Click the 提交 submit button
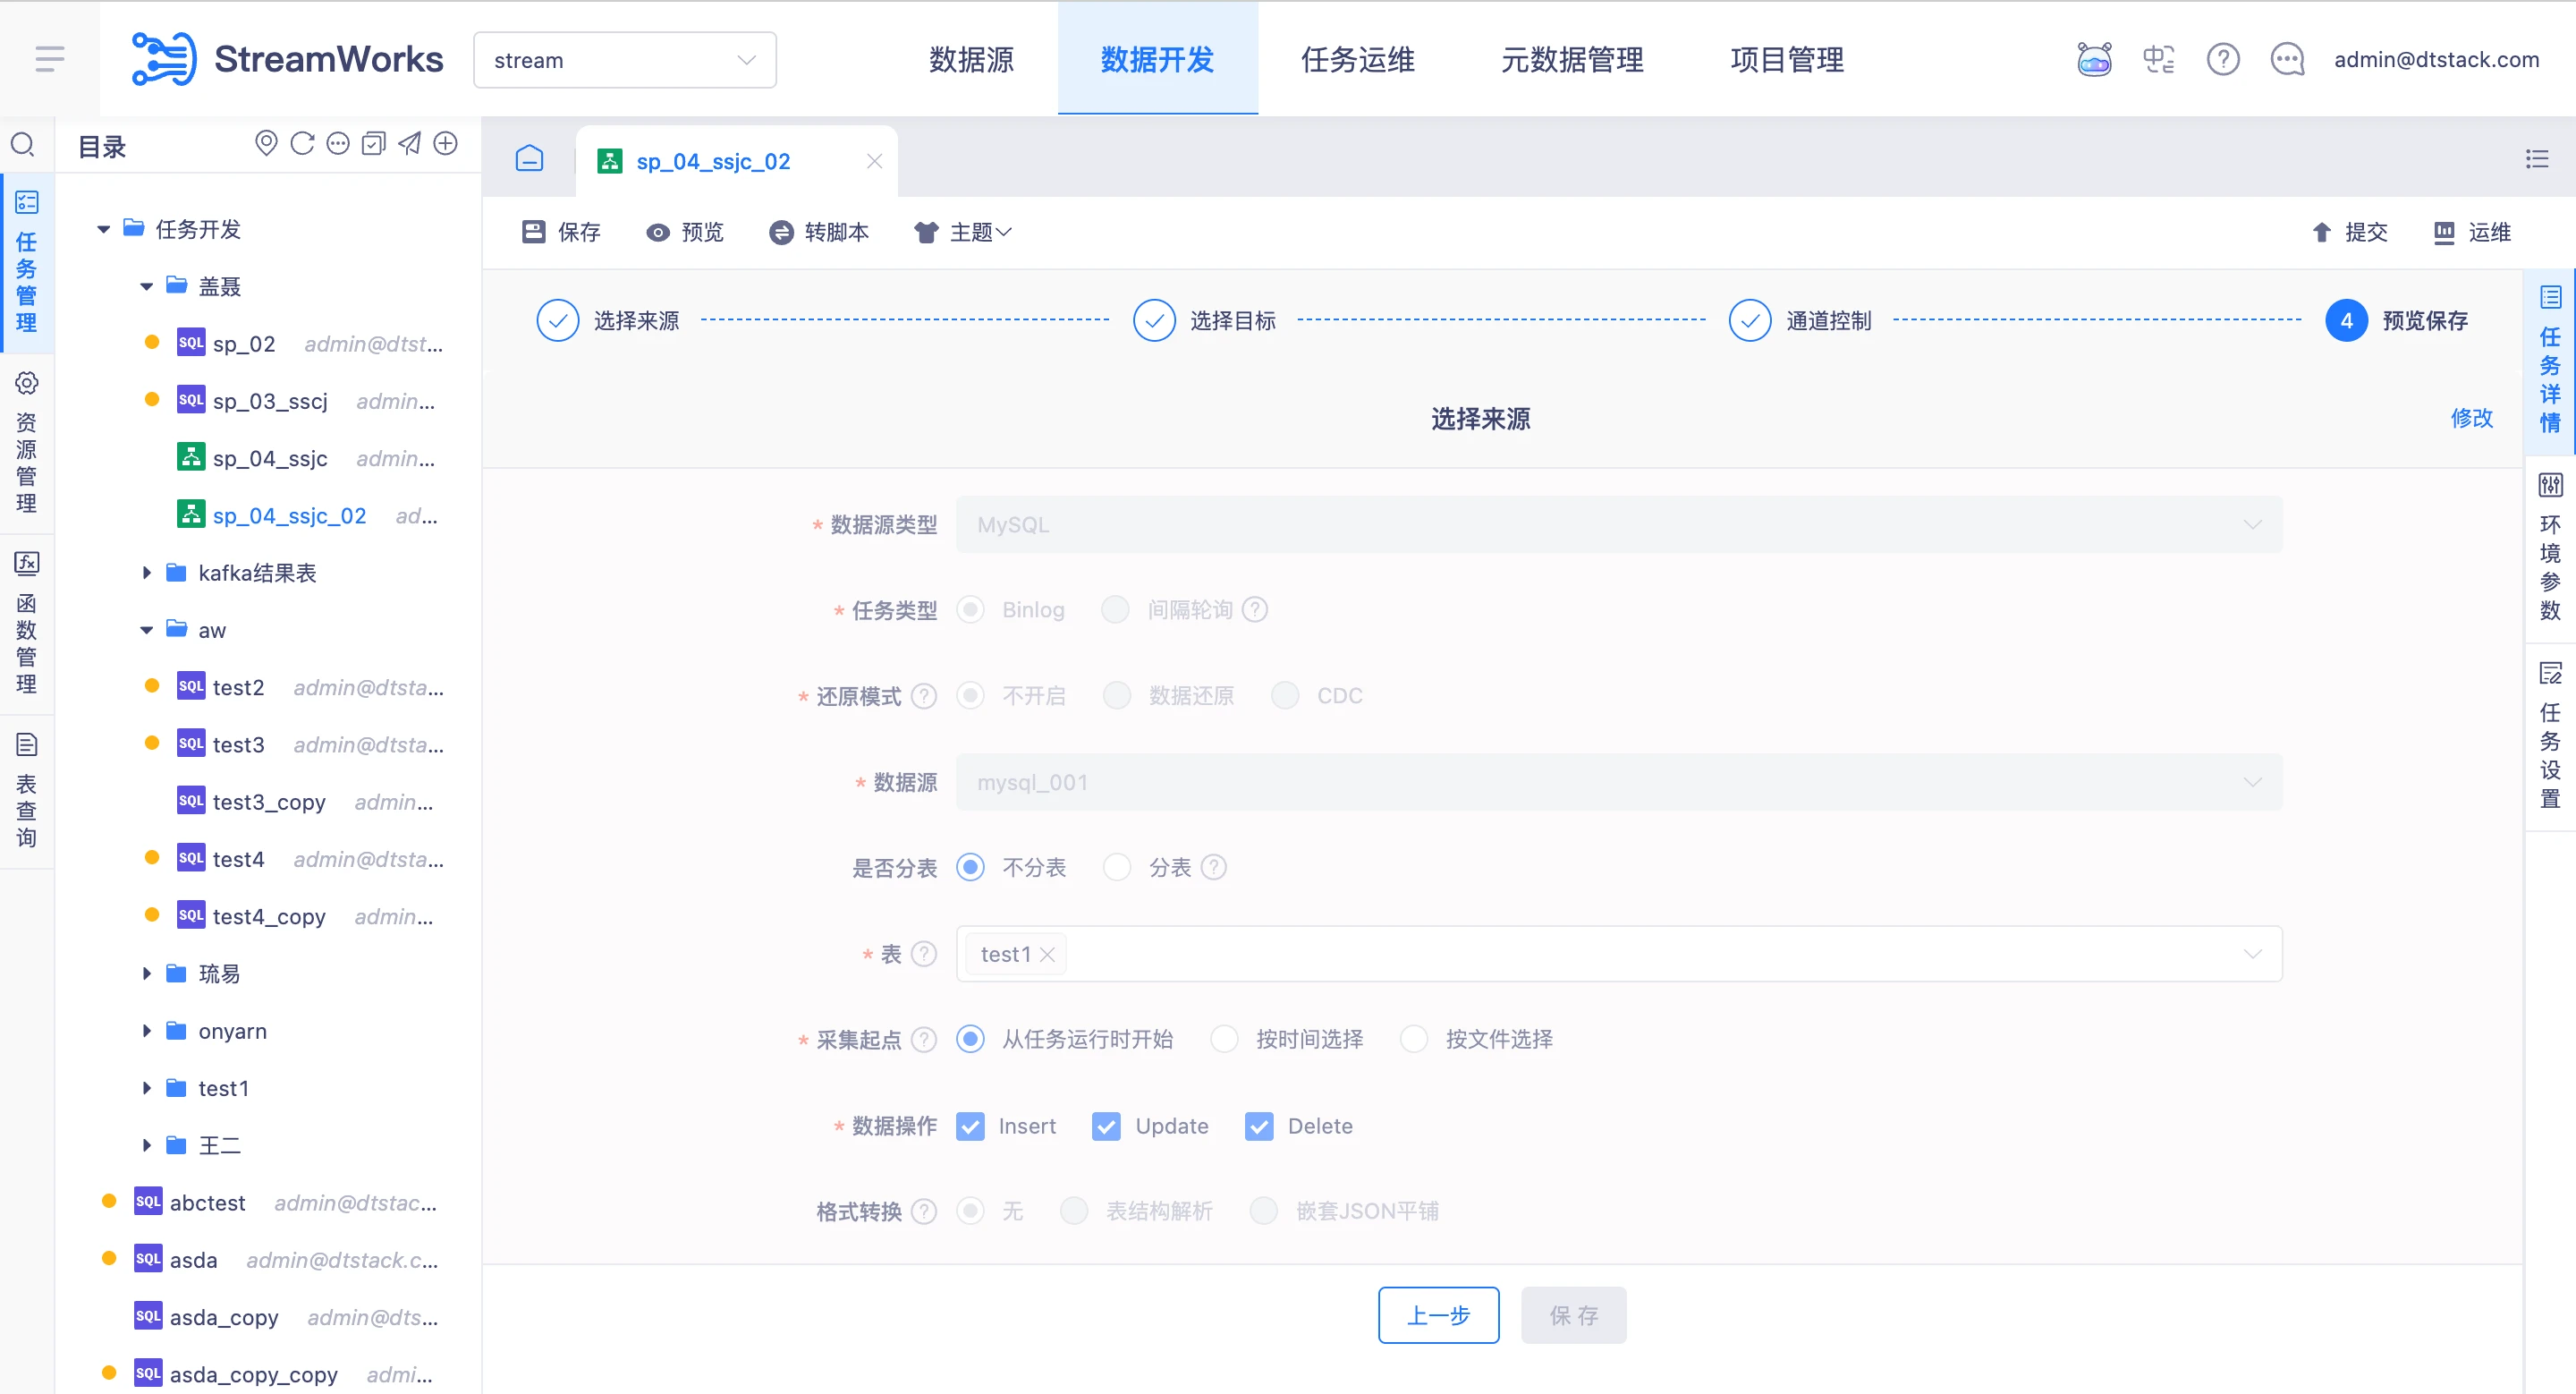This screenshot has width=2576, height=1394. [x=2350, y=232]
